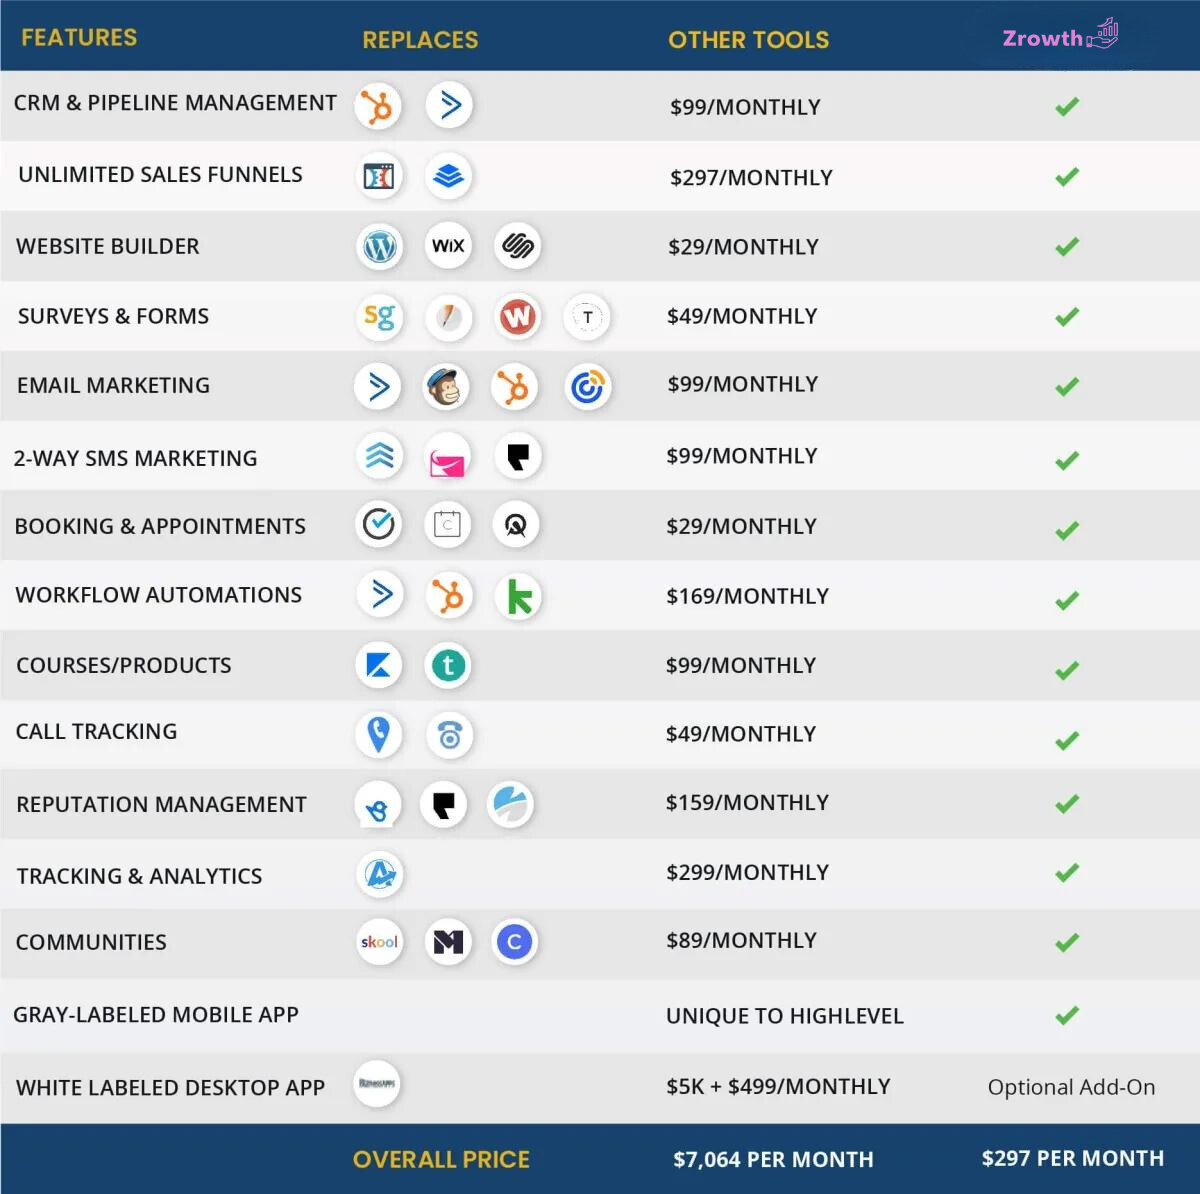Click the checkmark in the Website Builder row
Screen dimensions: 1200x1194
1067,246
